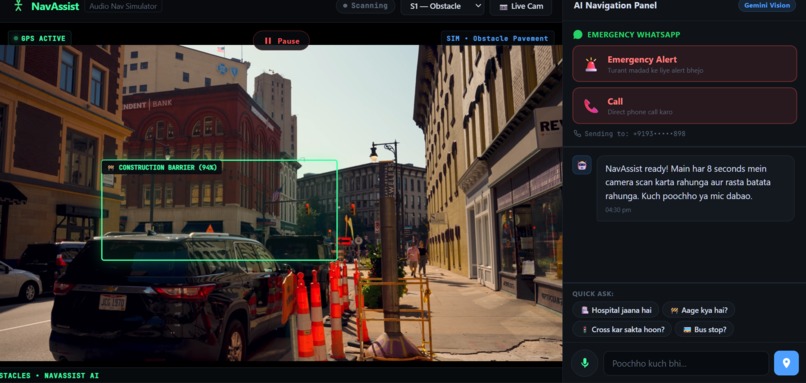Click the NavAssist bot avatar in chat
806x383 pixels.
[582, 166]
